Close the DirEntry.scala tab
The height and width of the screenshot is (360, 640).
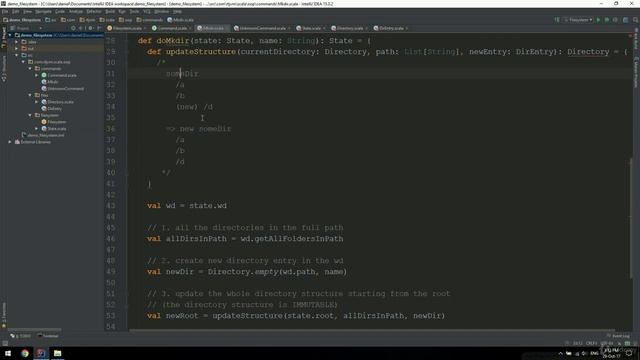pos(407,28)
